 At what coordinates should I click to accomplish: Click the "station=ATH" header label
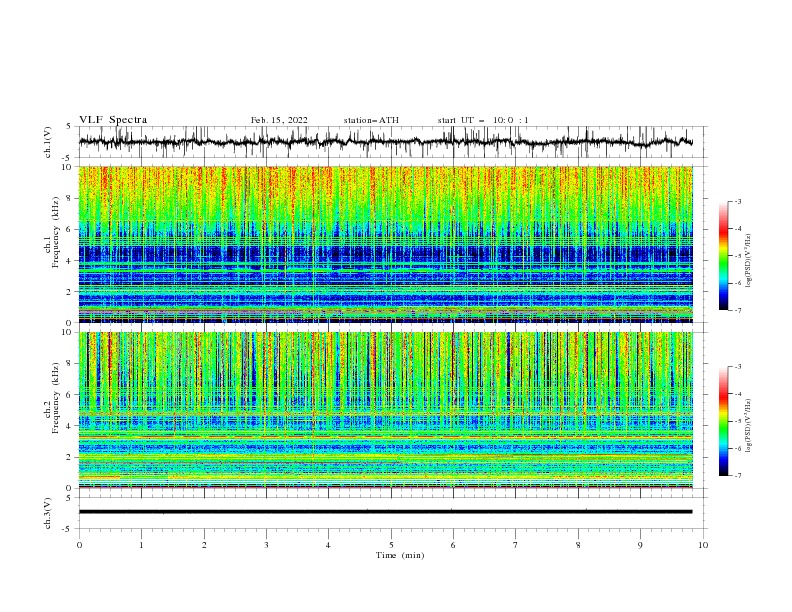pos(371,120)
